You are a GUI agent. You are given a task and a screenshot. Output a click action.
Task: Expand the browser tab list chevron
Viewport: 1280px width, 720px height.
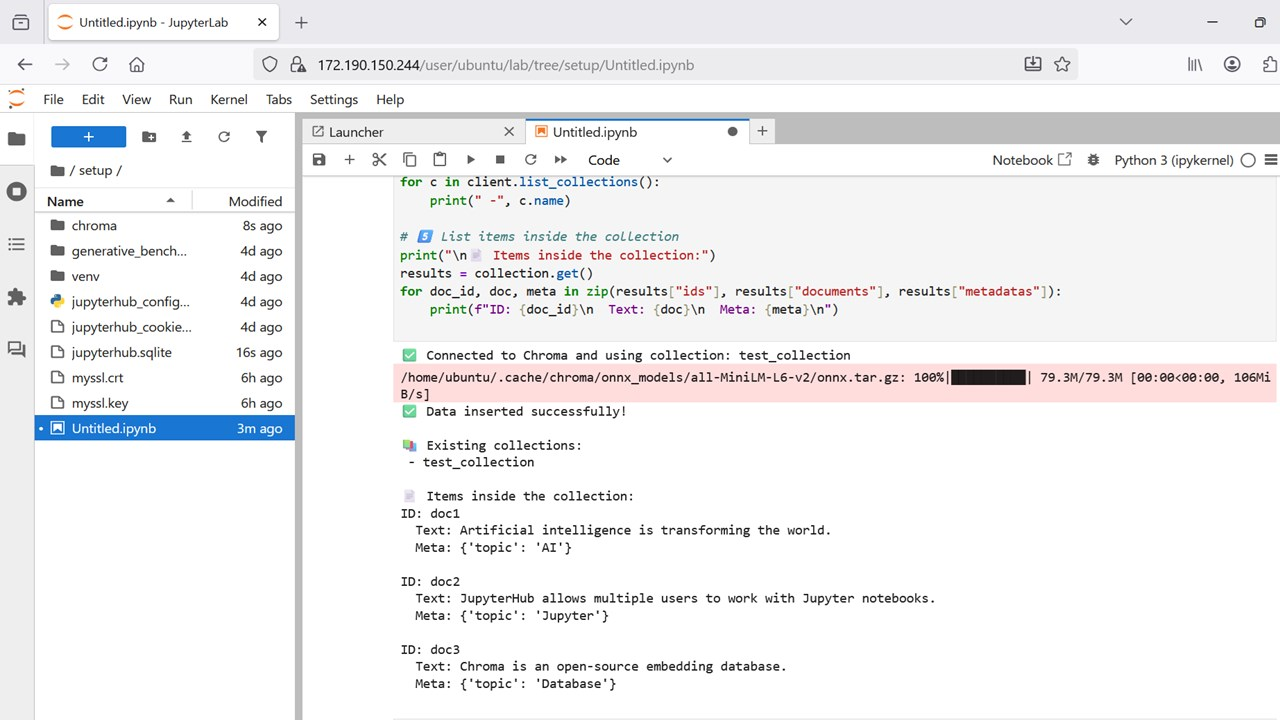point(1125,22)
